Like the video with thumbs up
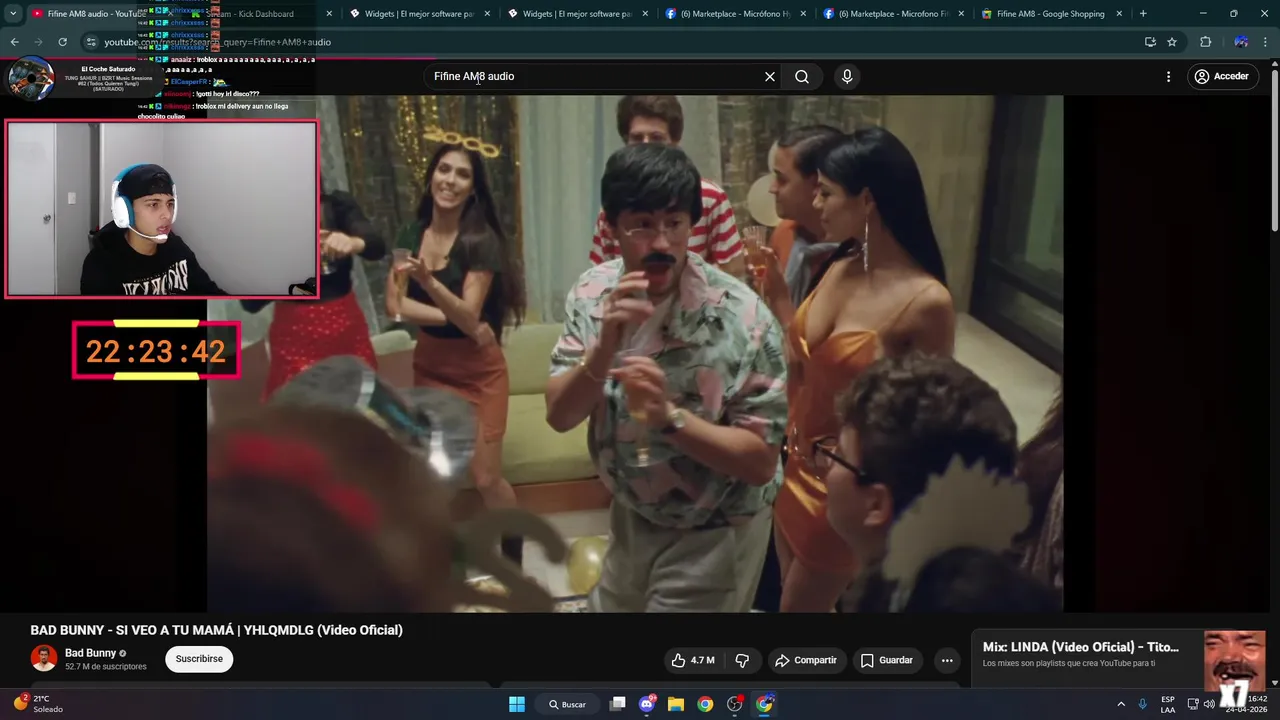Screen dimensions: 1280x720 click(692, 660)
